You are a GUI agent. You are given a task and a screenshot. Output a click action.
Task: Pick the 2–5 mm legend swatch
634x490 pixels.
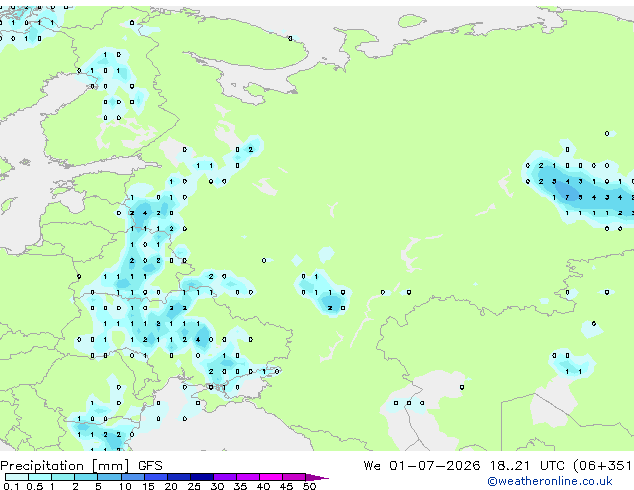click(x=86, y=477)
